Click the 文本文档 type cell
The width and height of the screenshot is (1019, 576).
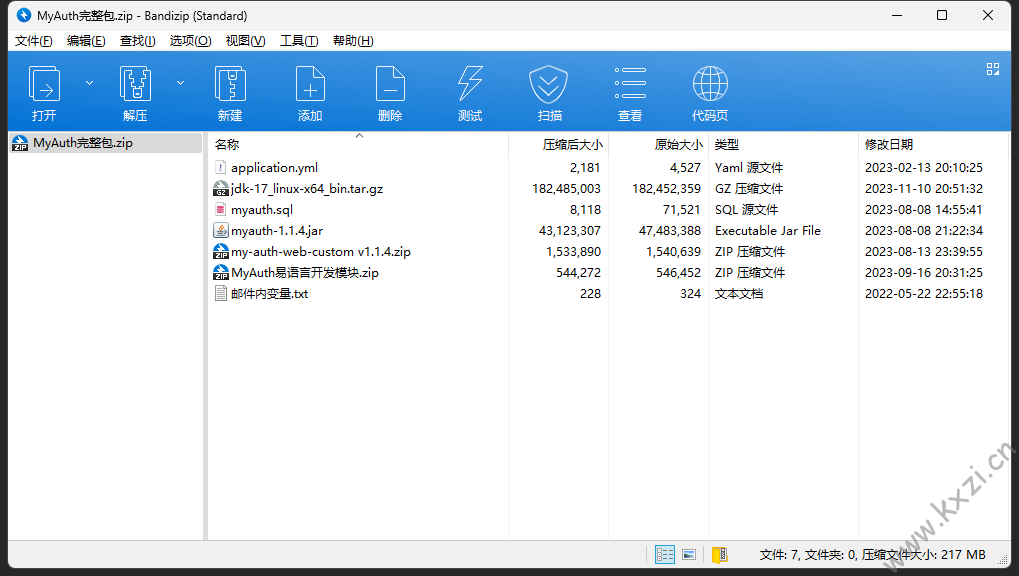tap(739, 294)
